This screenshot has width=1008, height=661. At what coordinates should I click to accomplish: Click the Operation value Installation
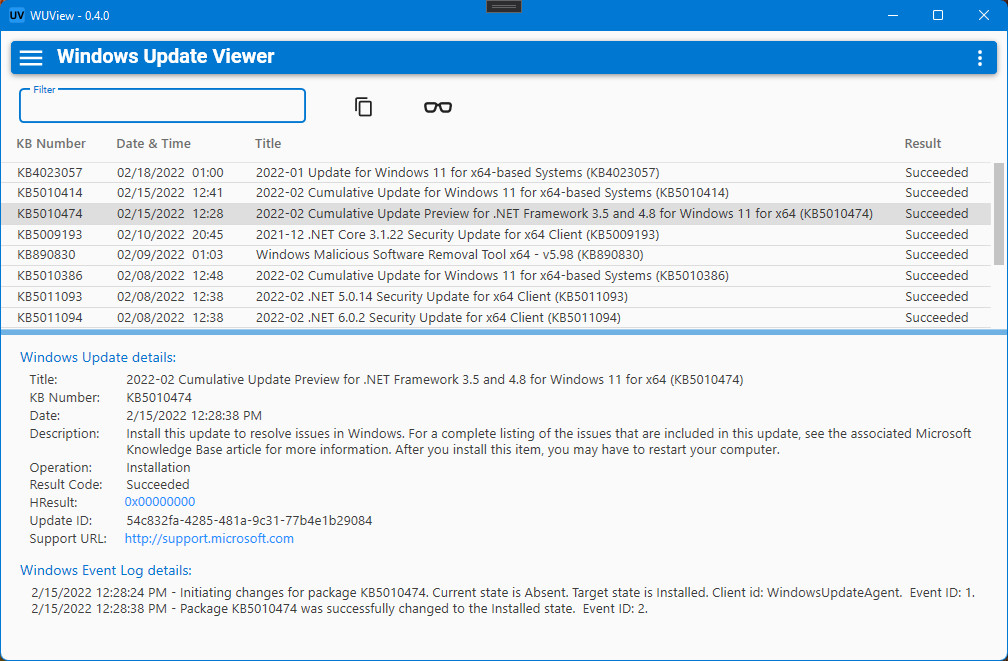click(158, 467)
